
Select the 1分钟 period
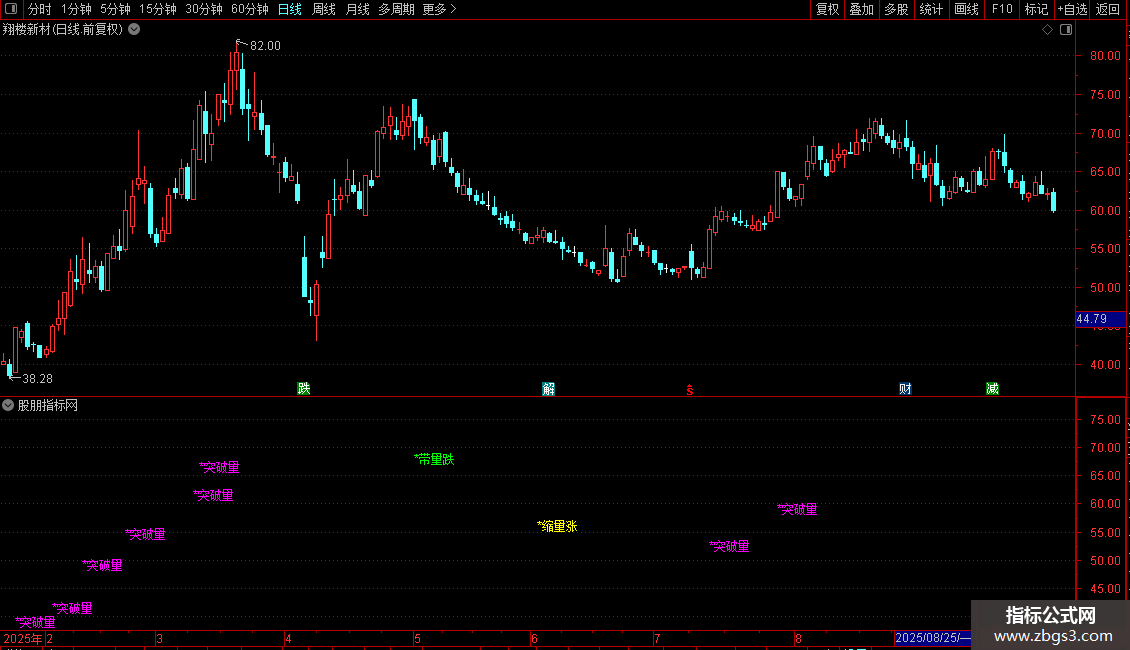76,9
